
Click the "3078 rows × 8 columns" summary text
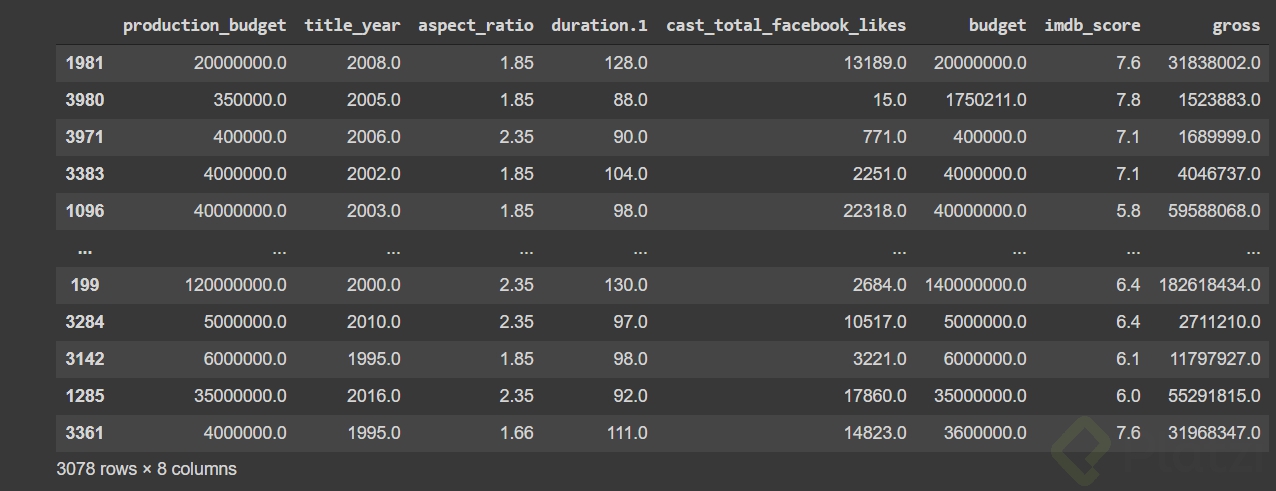pos(147,468)
